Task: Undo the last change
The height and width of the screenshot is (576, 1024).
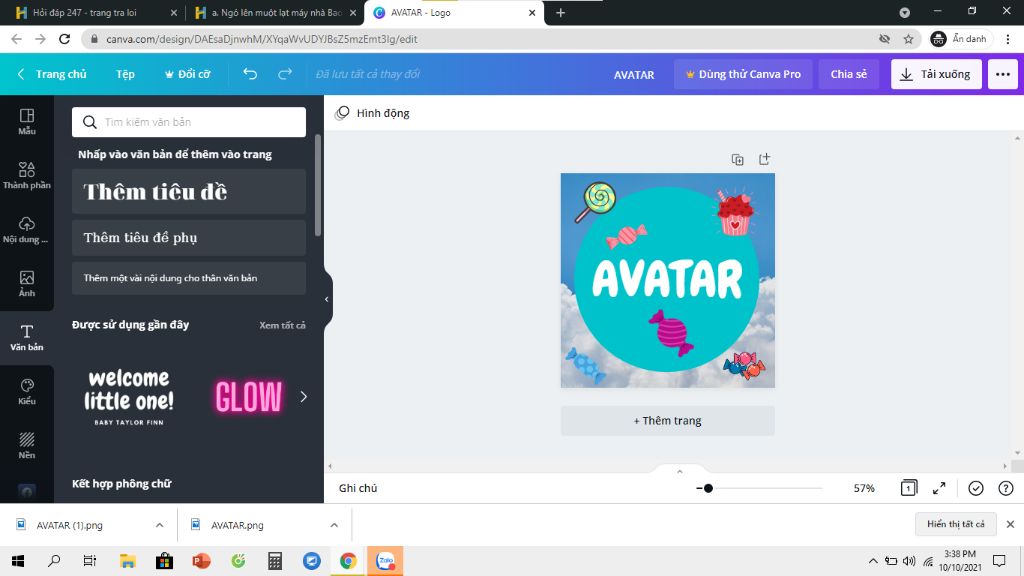Action: 250,74
